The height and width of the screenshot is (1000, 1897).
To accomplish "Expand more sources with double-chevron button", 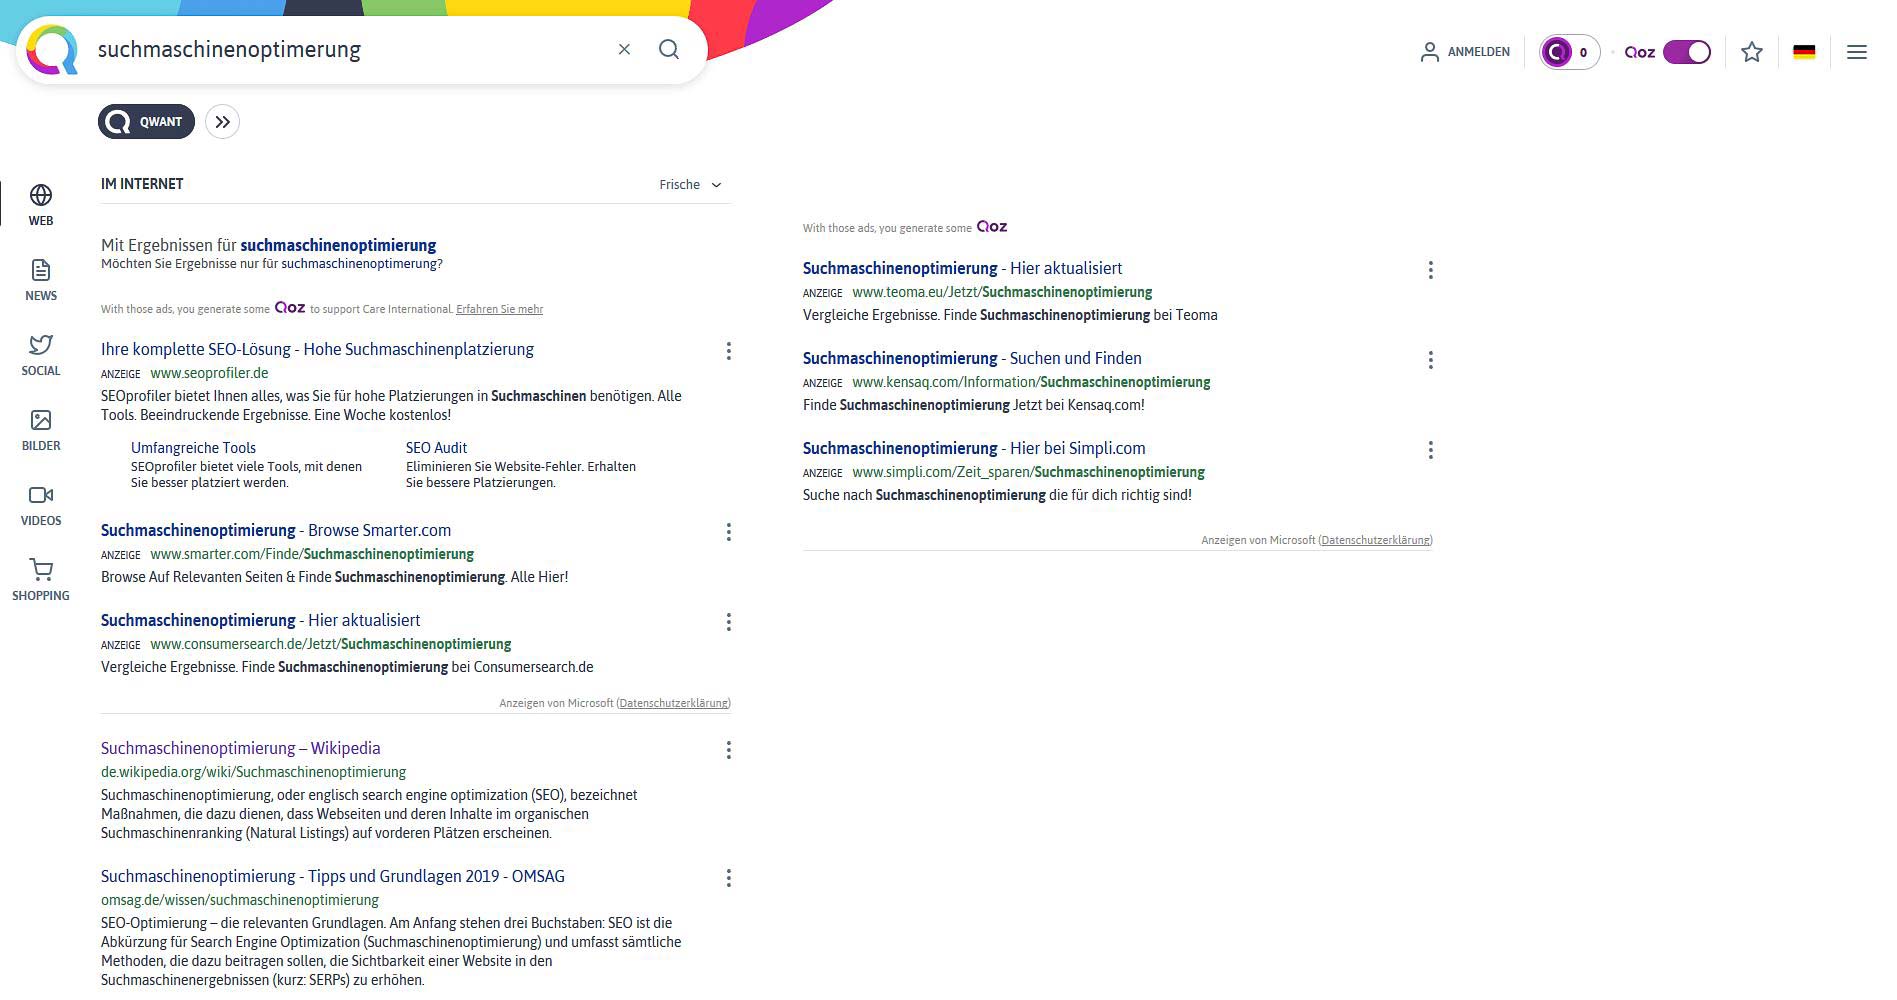I will (x=222, y=122).
